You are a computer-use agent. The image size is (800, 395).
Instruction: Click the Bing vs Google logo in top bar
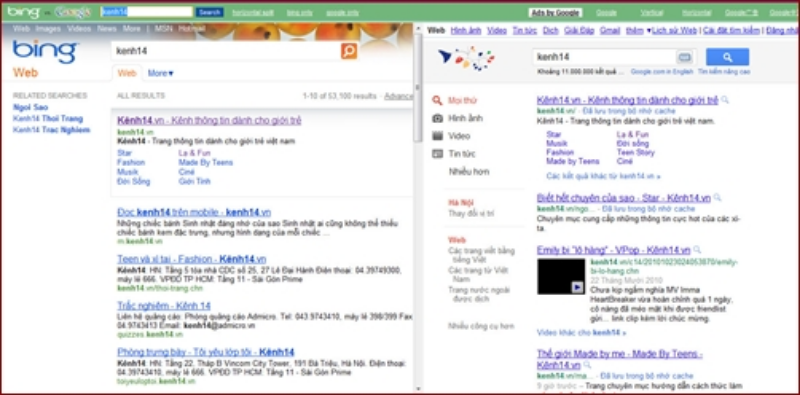click(49, 12)
